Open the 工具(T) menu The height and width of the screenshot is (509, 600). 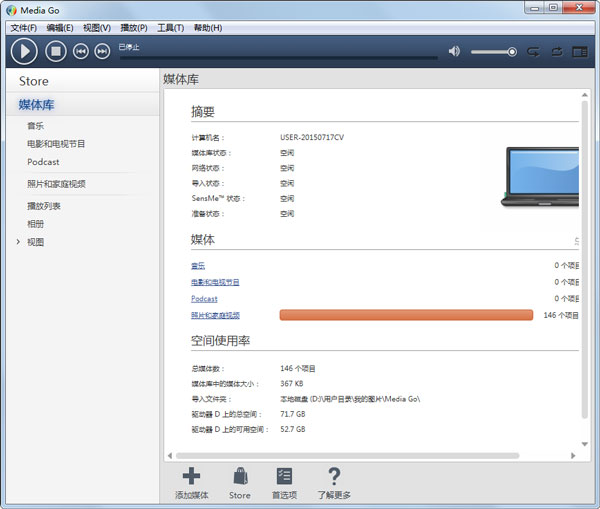click(171, 28)
